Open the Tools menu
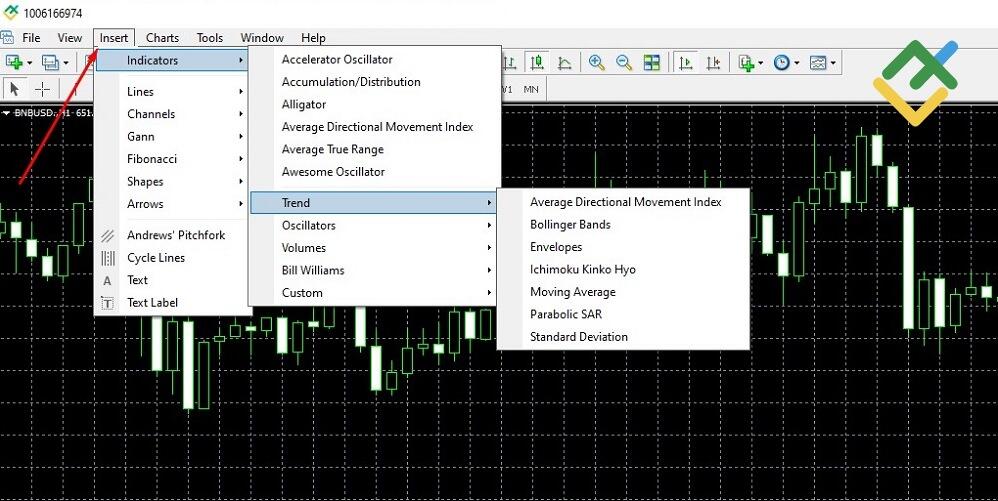Viewport: 998px width, 501px height. coord(209,38)
